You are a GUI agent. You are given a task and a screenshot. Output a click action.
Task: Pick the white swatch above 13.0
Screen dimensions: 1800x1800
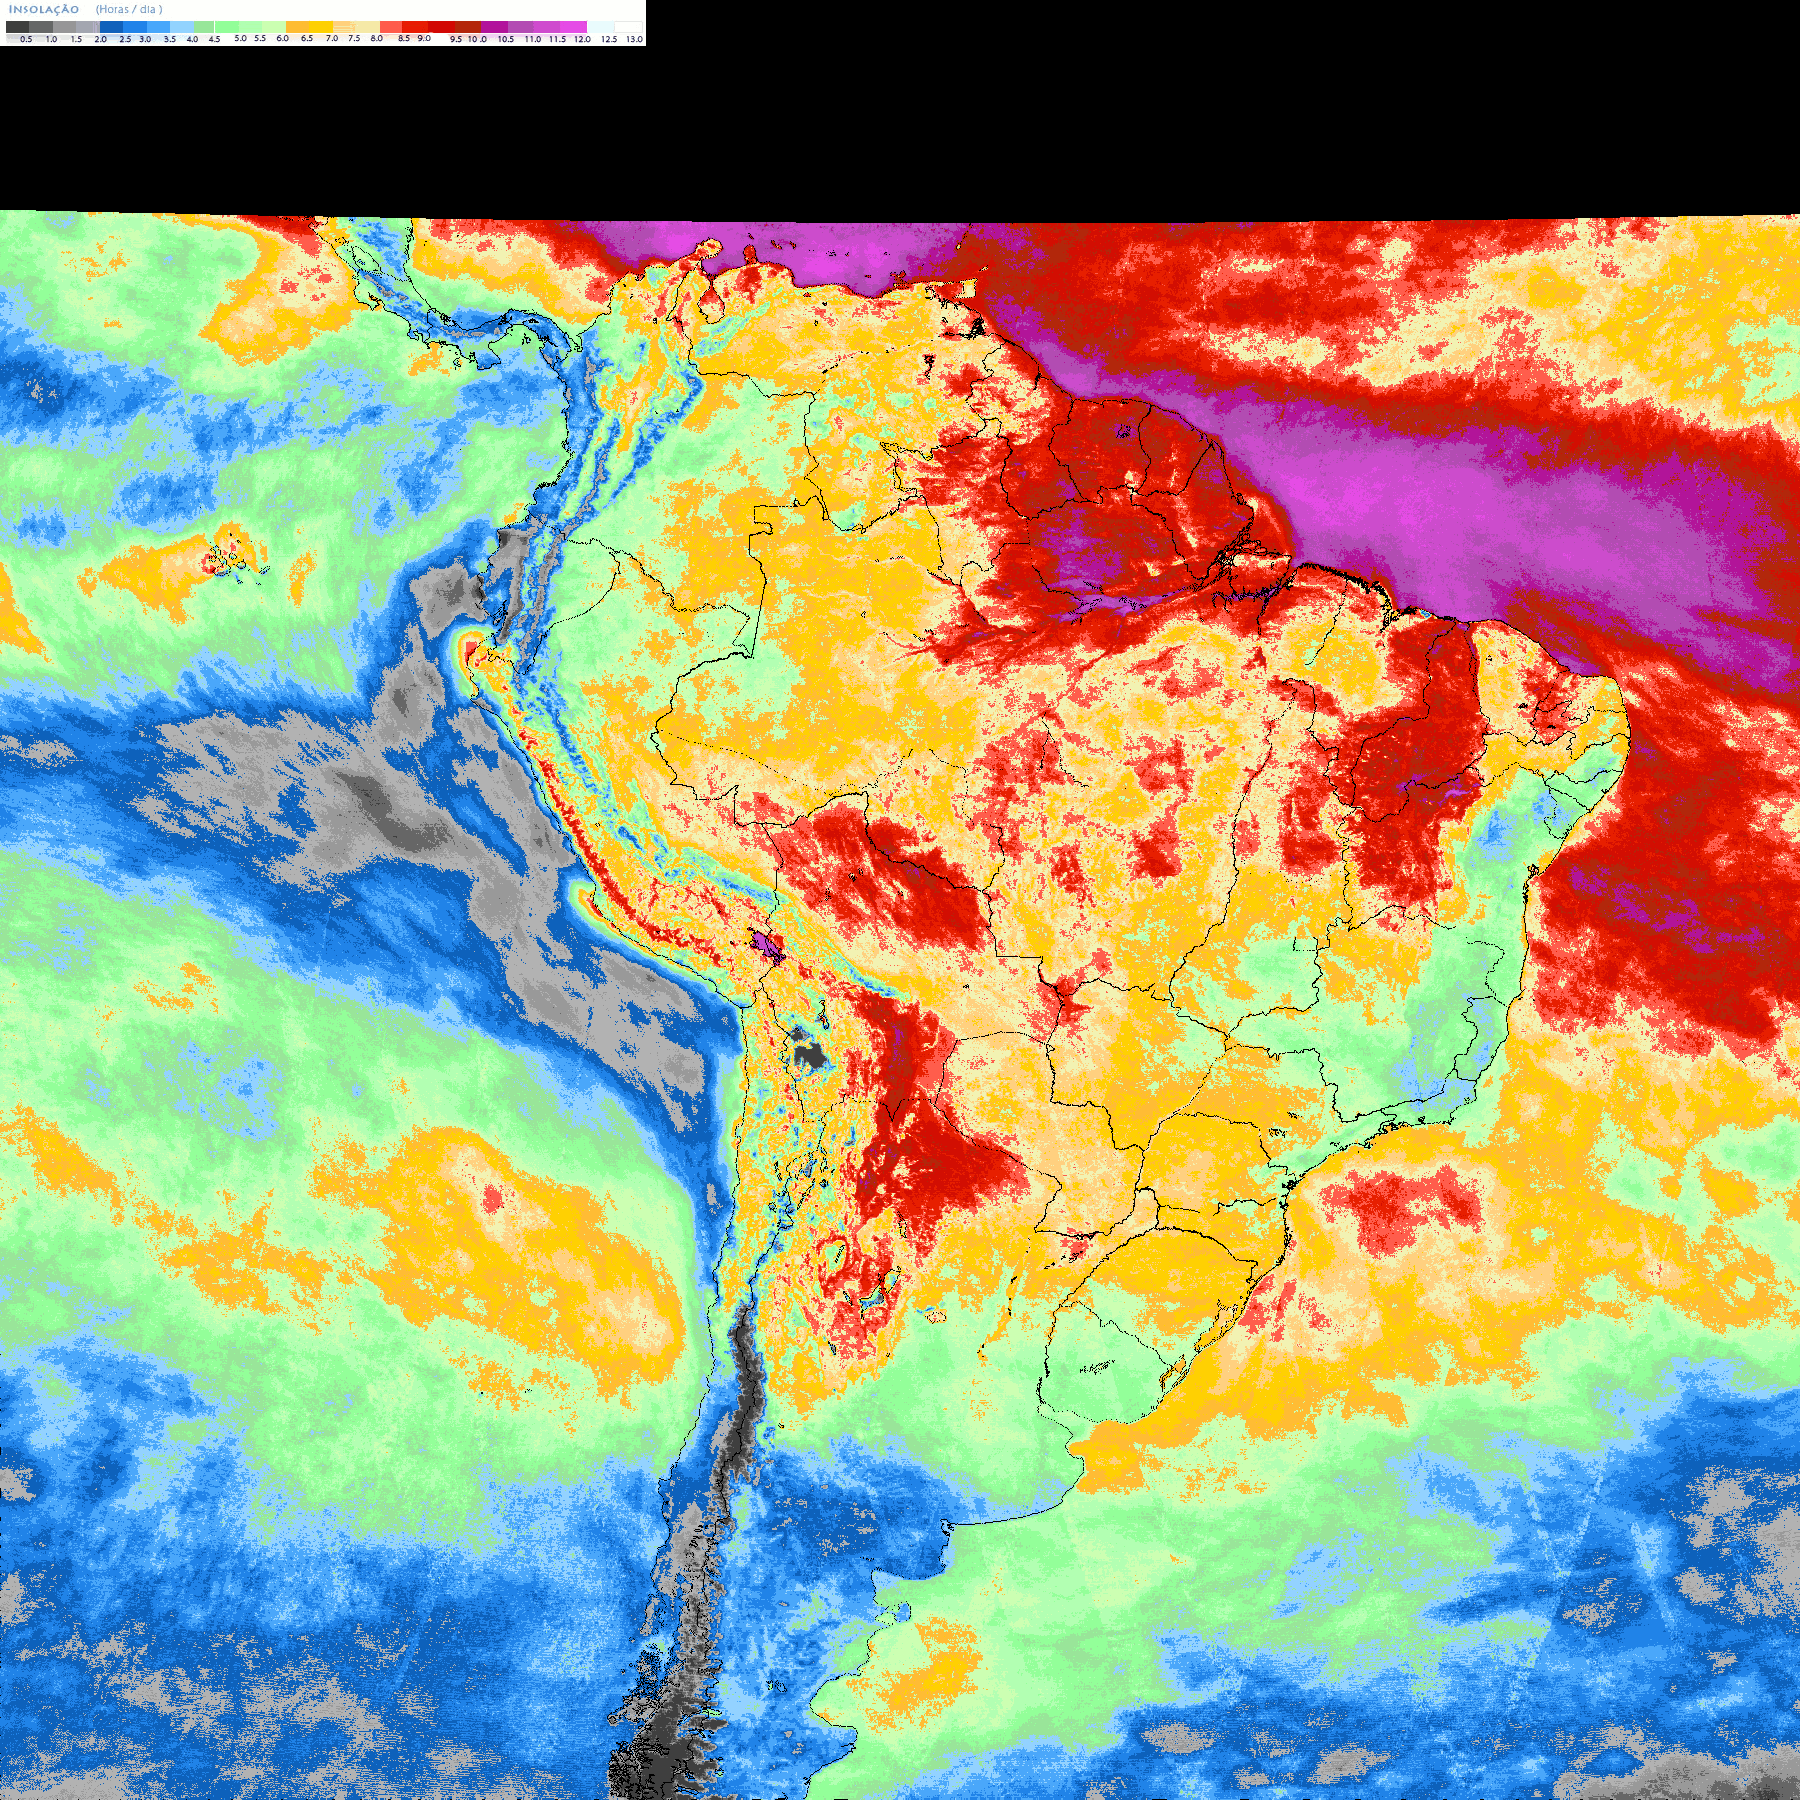pos(628,27)
